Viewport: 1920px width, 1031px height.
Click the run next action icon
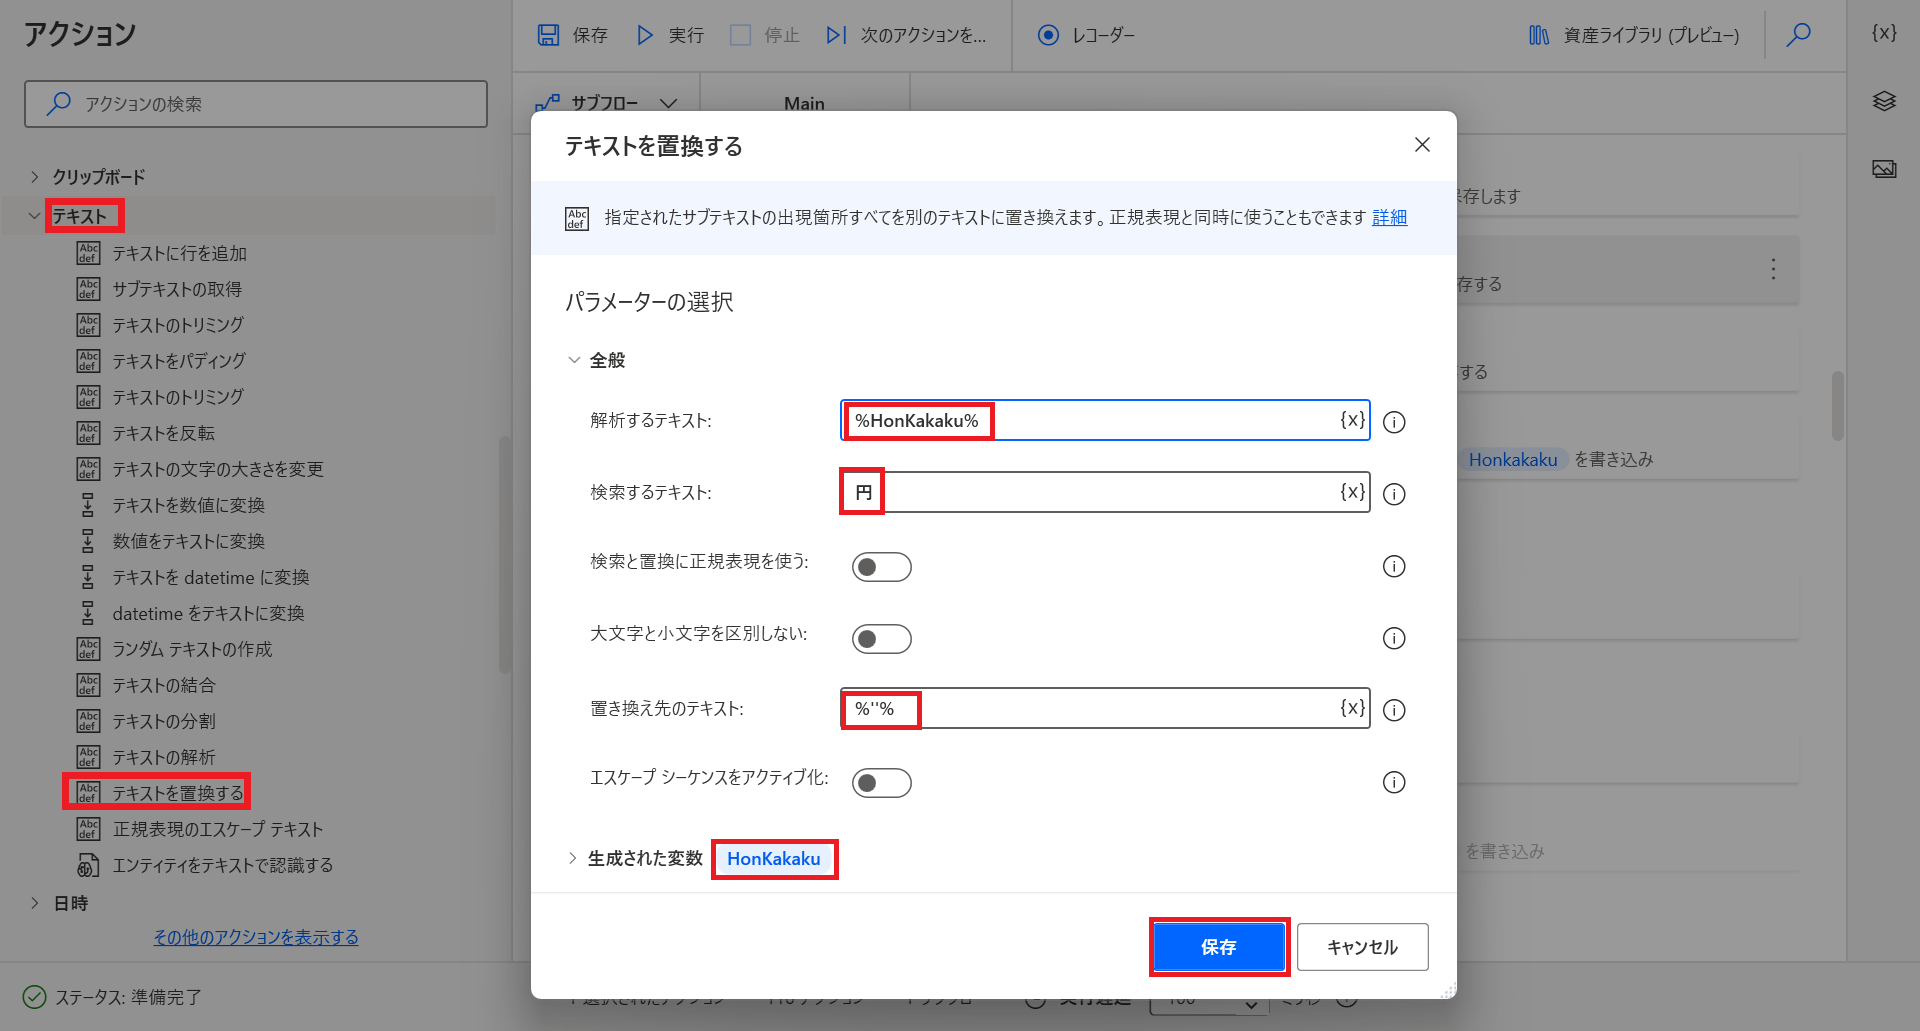tap(836, 35)
